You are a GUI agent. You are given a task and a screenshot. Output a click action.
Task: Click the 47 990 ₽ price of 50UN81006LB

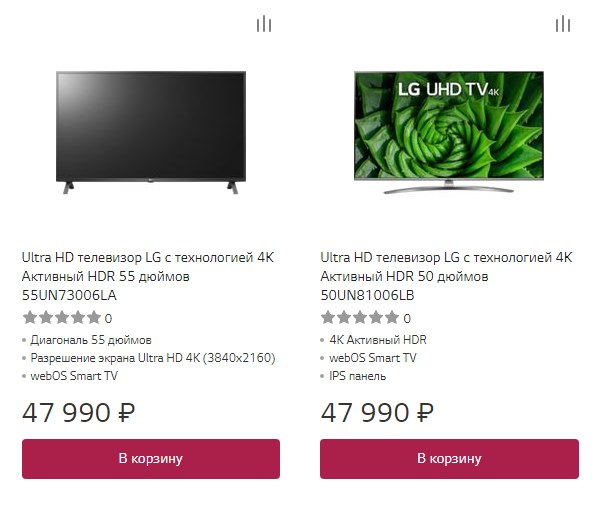point(377,412)
